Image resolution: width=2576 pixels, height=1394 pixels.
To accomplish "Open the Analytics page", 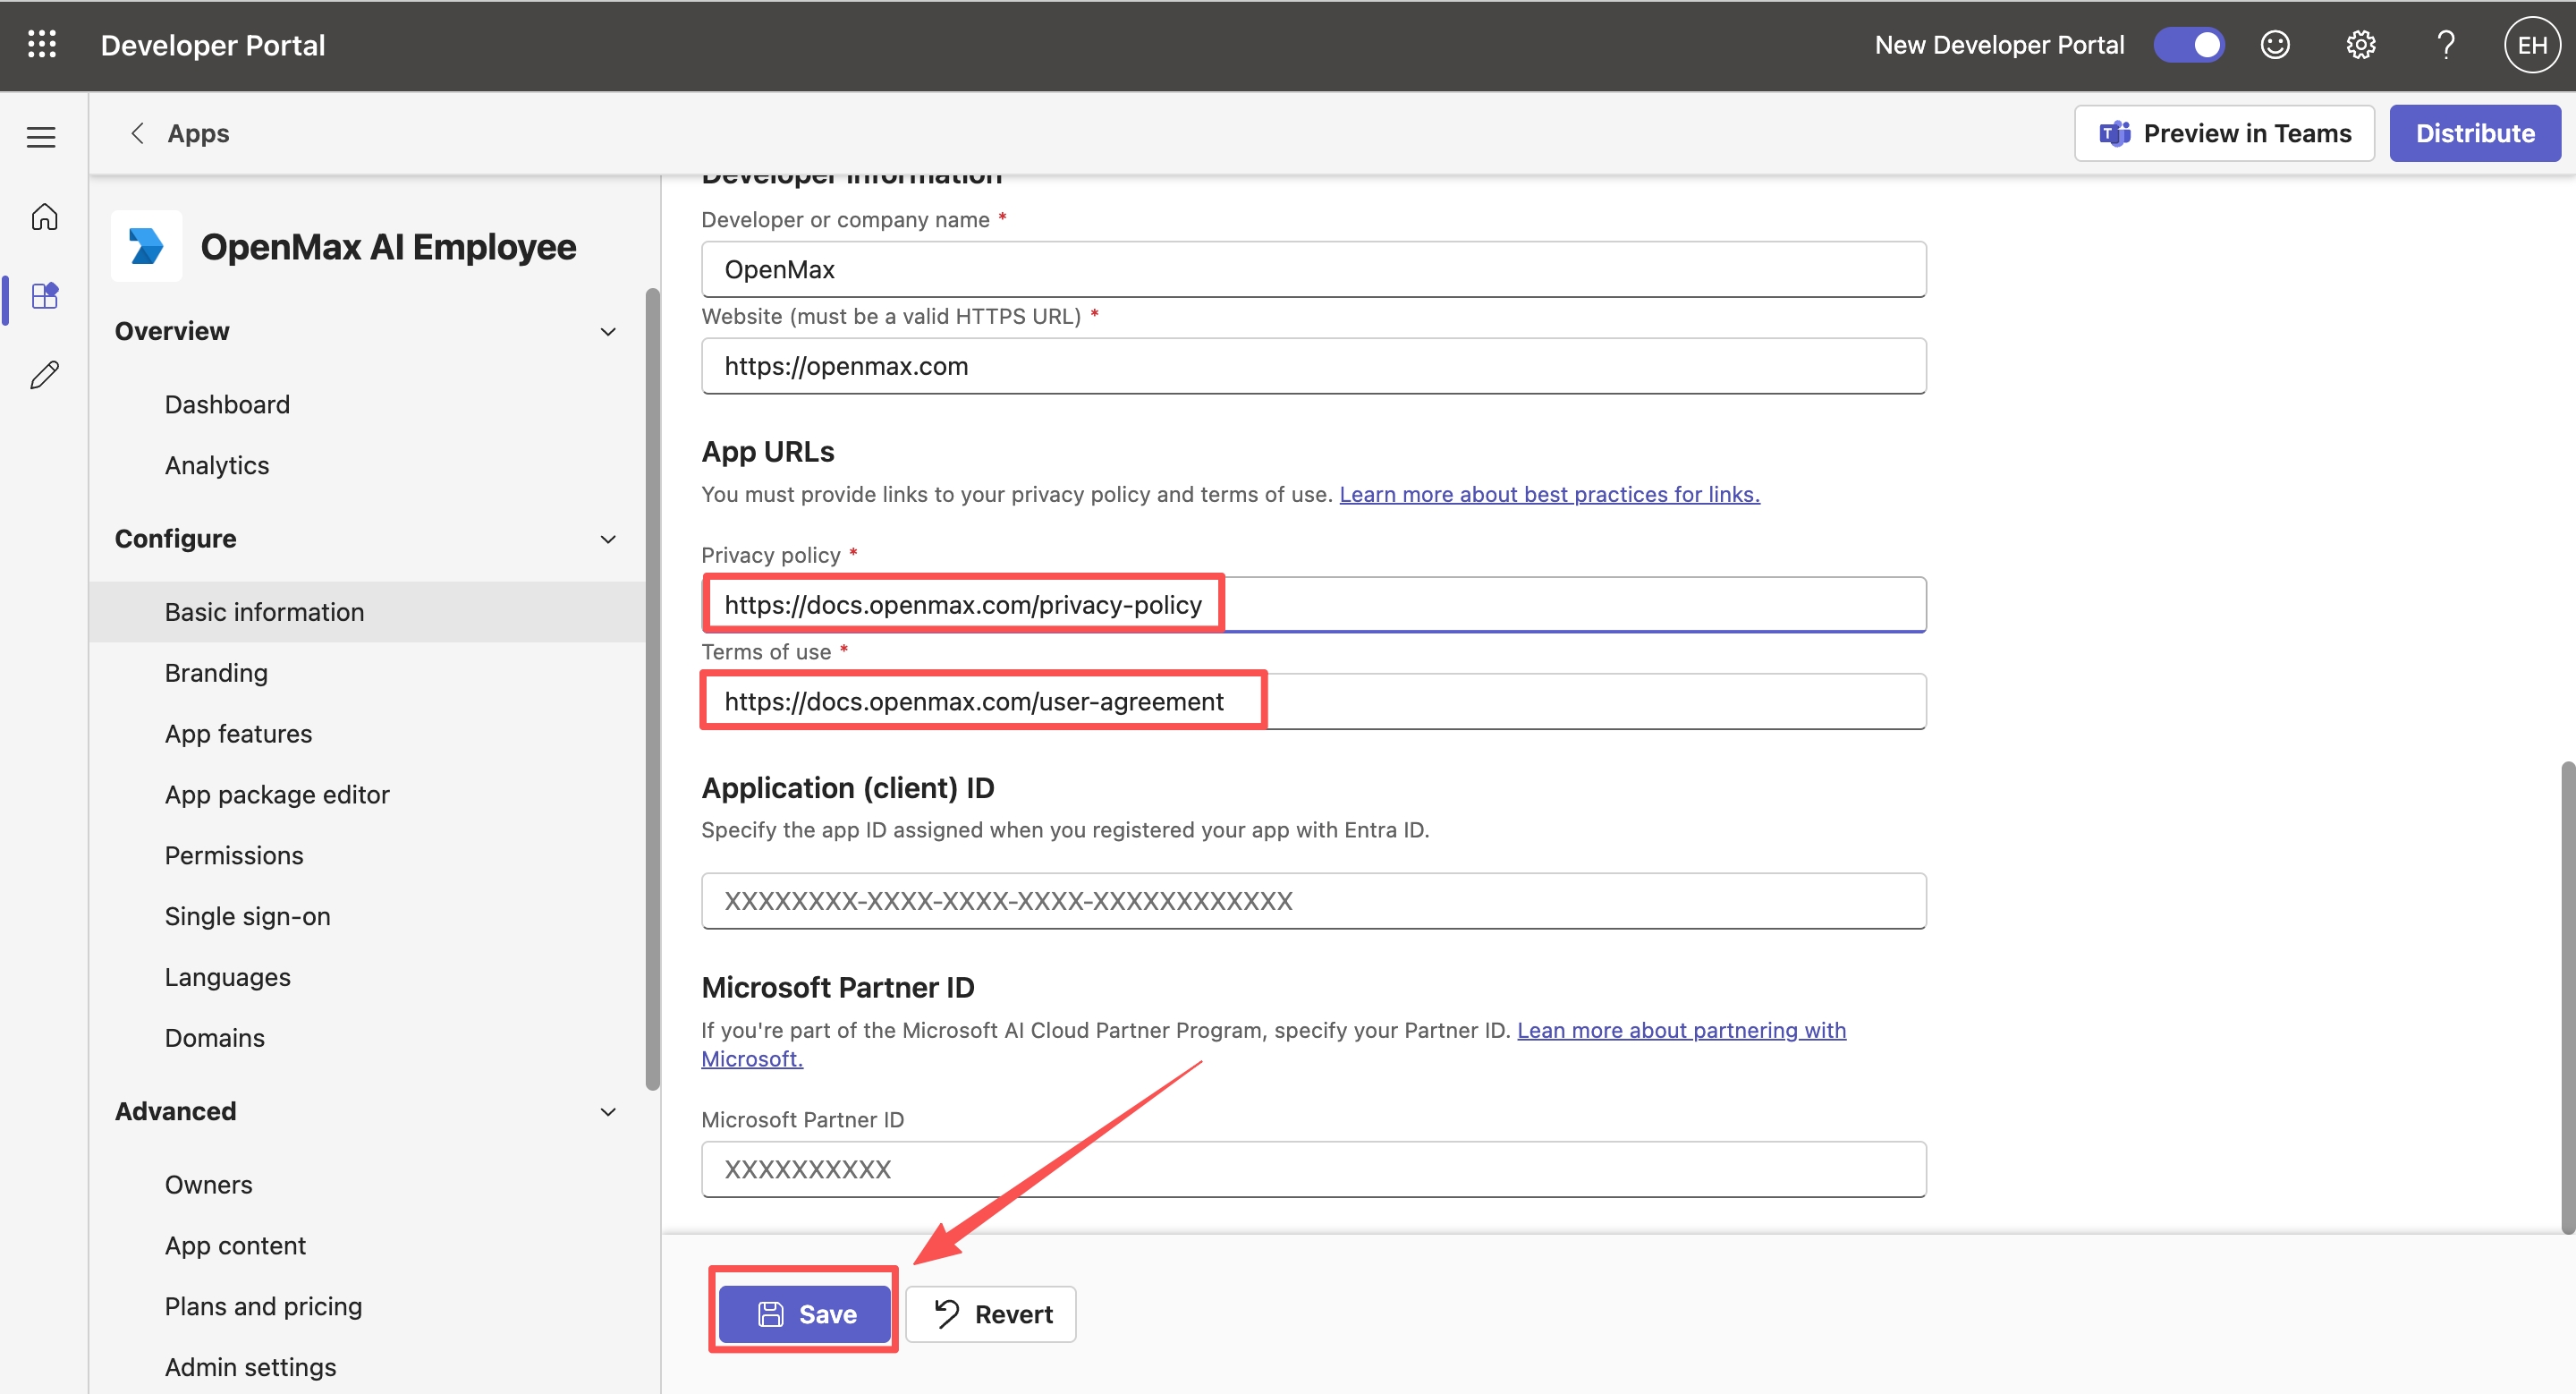I will pos(217,465).
